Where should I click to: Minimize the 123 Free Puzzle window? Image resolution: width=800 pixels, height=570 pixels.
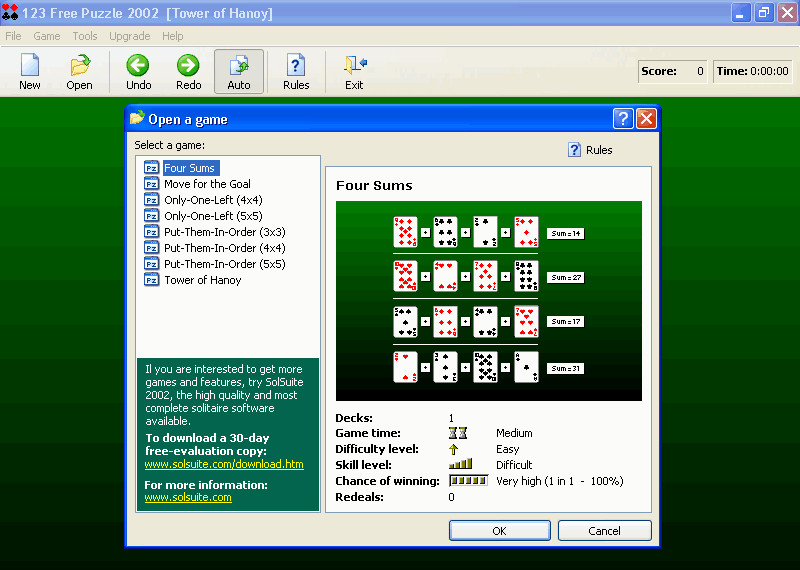(741, 13)
